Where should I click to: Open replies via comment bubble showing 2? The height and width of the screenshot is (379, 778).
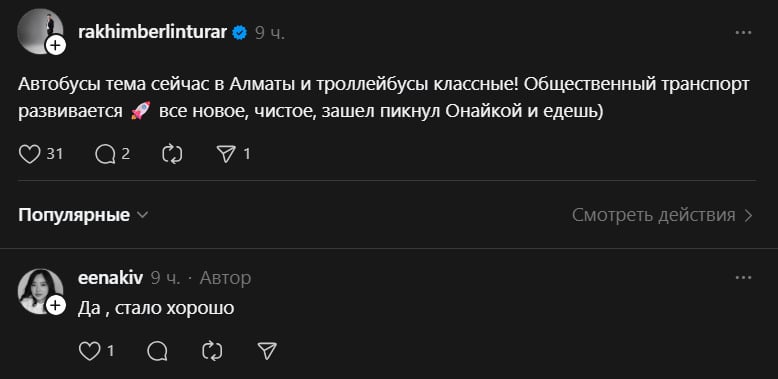click(x=105, y=154)
